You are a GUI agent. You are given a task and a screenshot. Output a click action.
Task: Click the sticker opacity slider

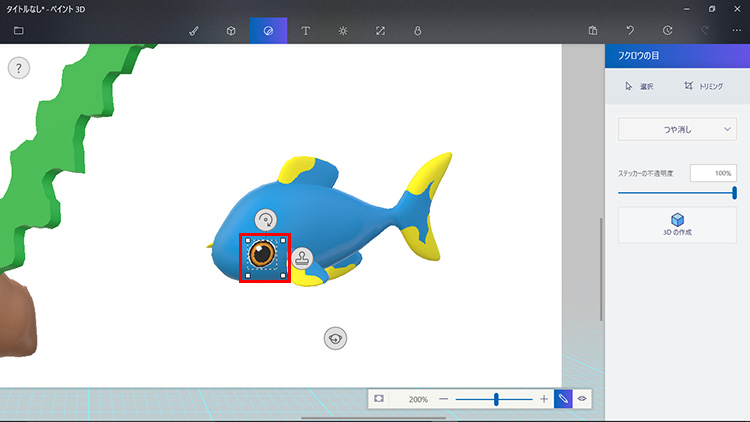pos(677,192)
